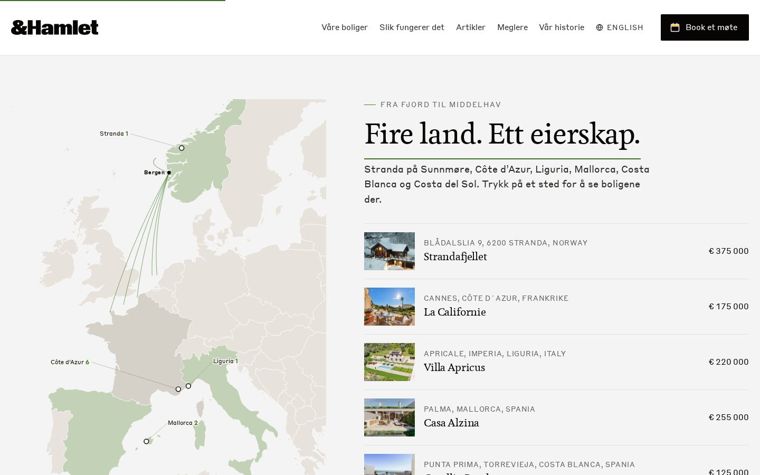Open the Casa Alzina property title
Image resolution: width=760 pixels, height=475 pixels.
[x=451, y=423]
